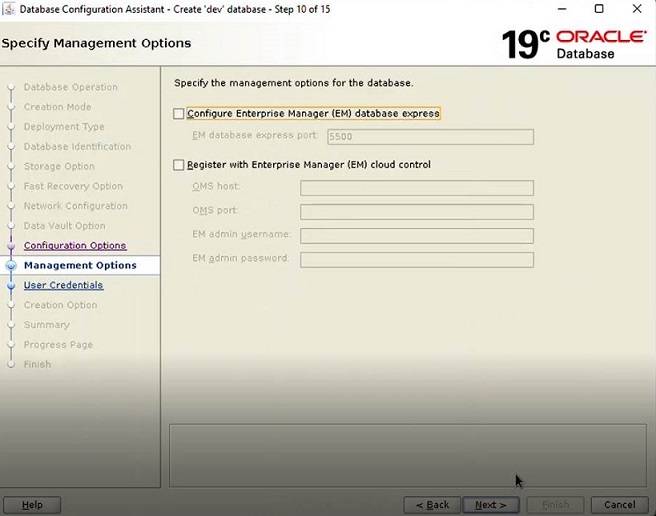Viewport: 656px width, 516px height.
Task: Minimize the Database Configuration Assistant window
Action: click(562, 9)
